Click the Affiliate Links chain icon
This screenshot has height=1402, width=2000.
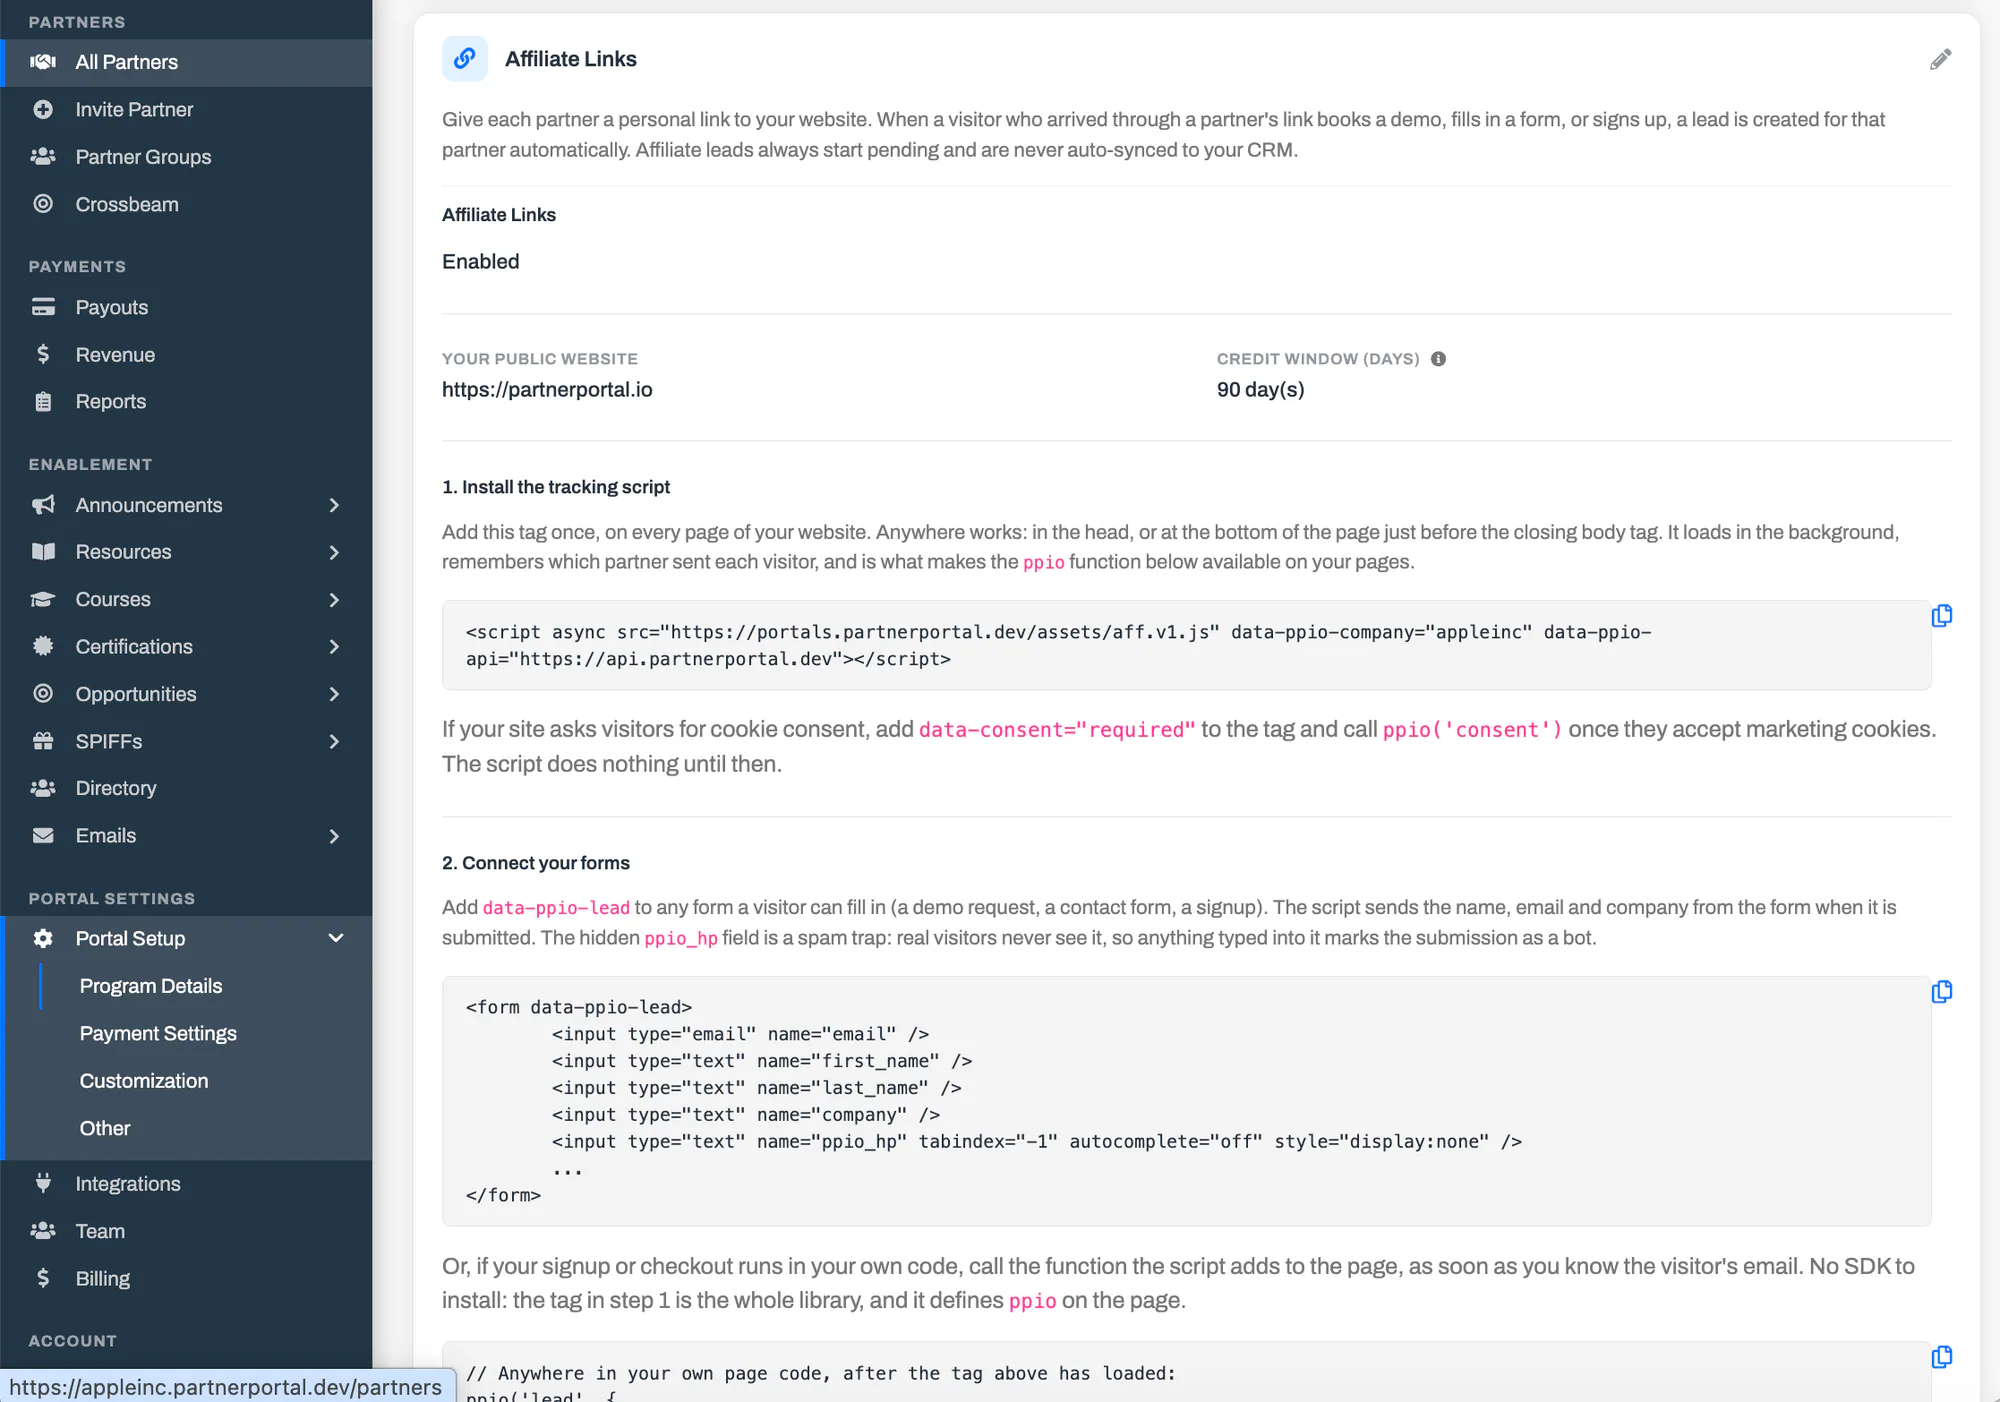pyautogui.click(x=465, y=59)
